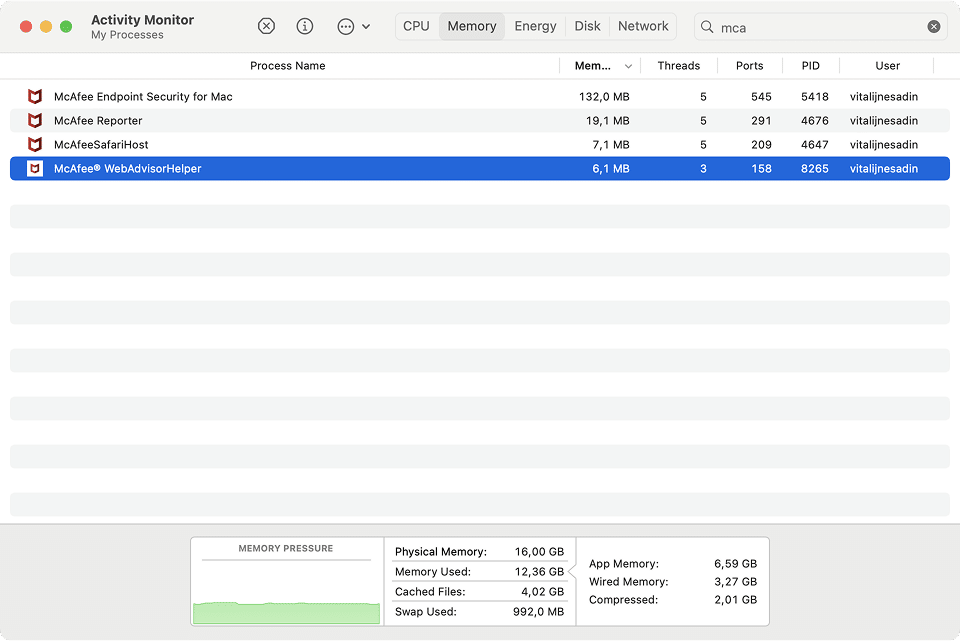The width and height of the screenshot is (960, 641).
Task: Sort by the Threads column header
Action: click(x=678, y=66)
